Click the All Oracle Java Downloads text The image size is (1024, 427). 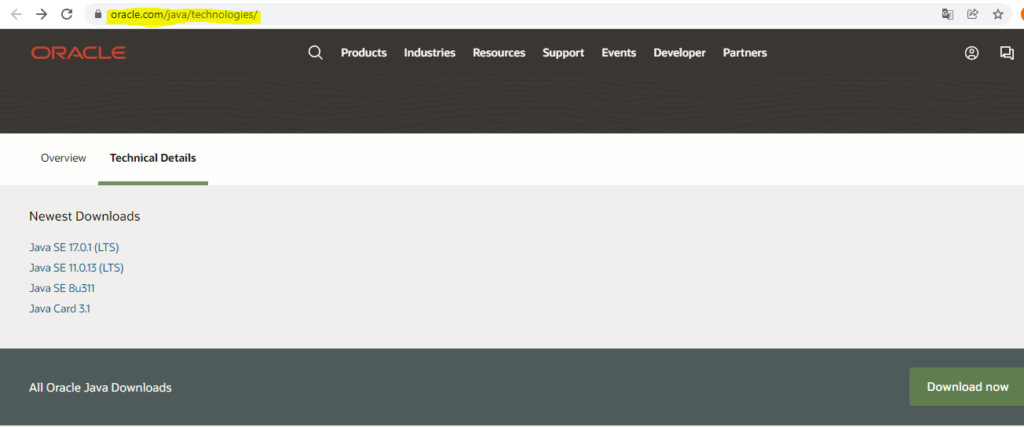(101, 388)
